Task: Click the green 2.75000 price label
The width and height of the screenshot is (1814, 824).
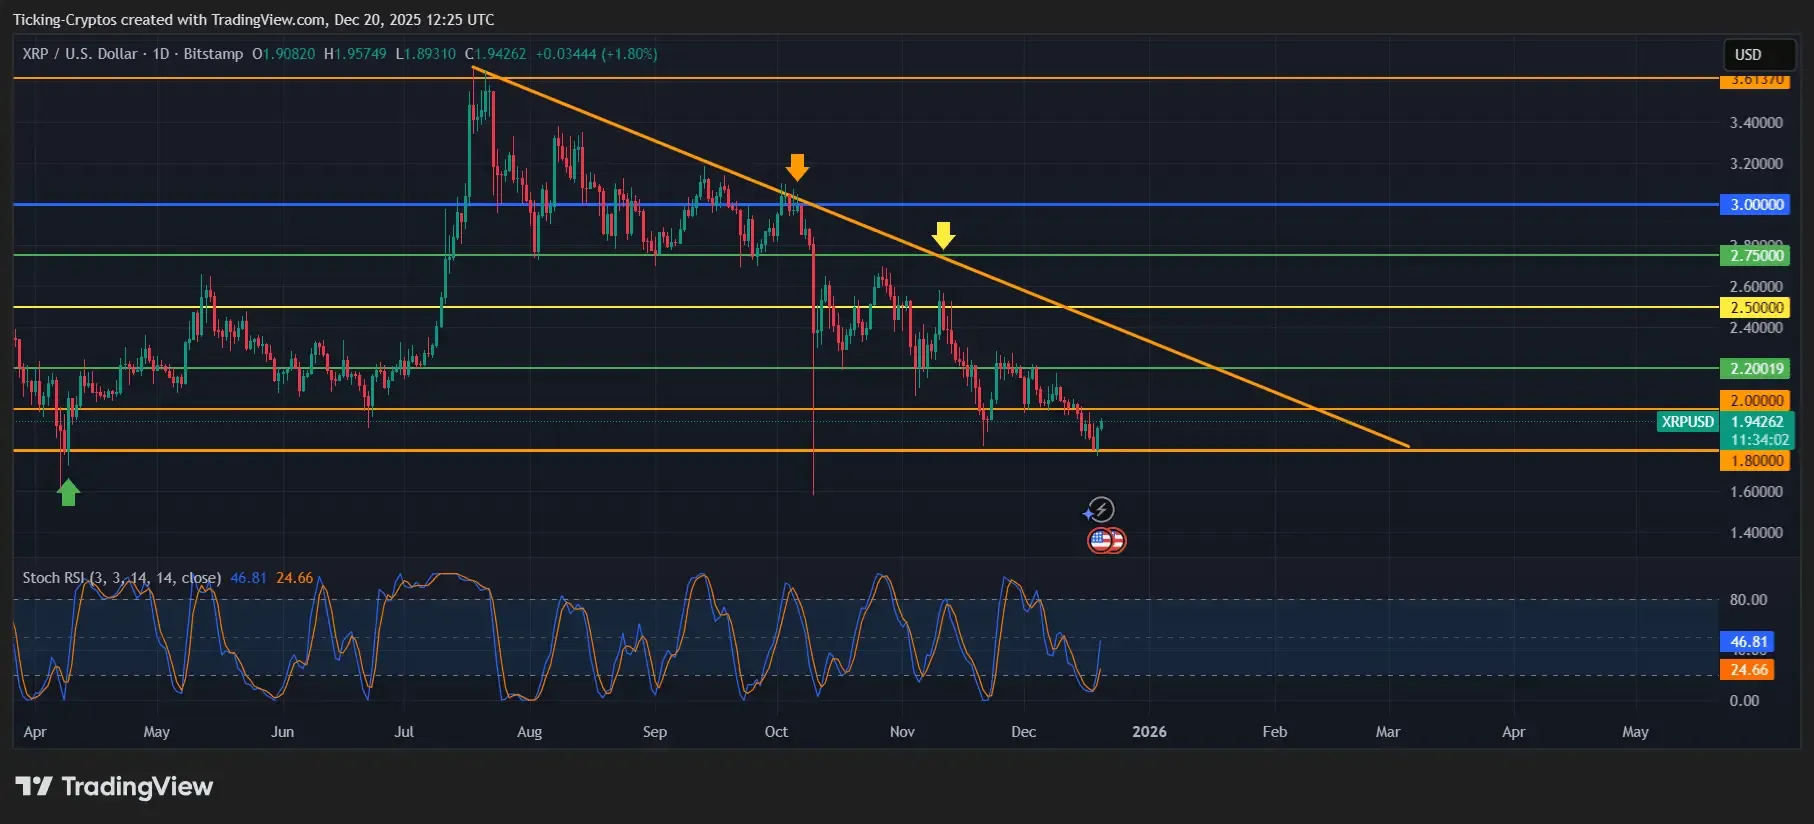Action: click(x=1755, y=255)
